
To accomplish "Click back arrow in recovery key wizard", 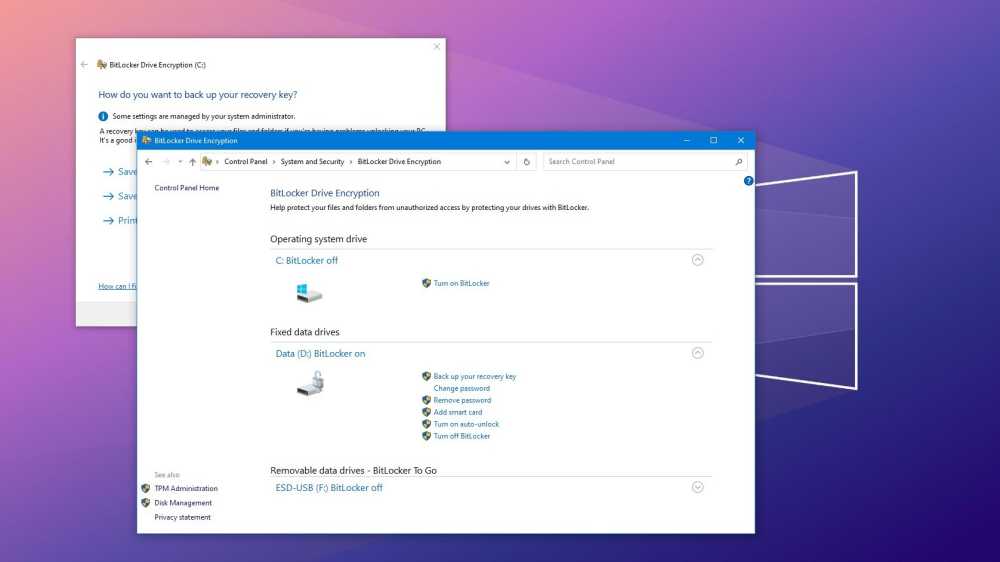I will tap(85, 65).
